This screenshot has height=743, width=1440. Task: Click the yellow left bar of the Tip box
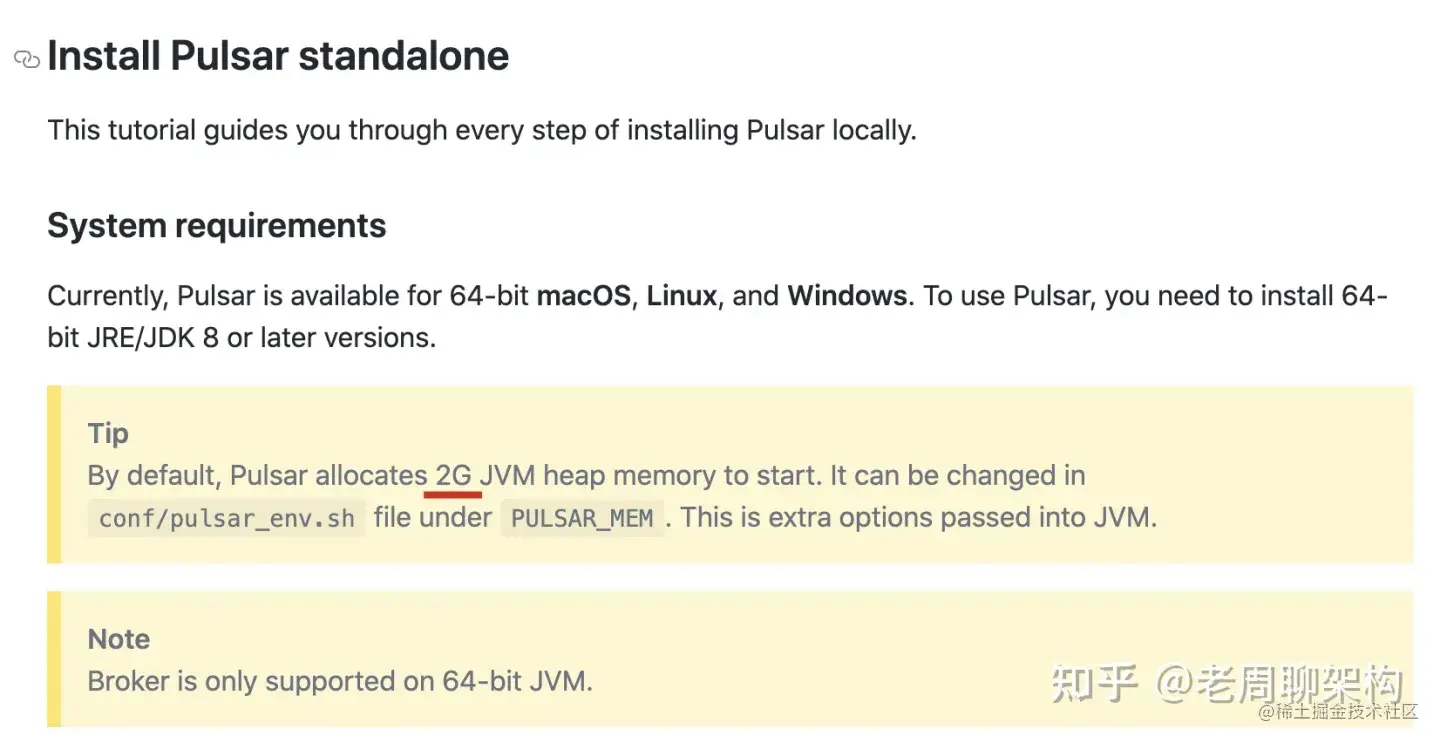(54, 474)
